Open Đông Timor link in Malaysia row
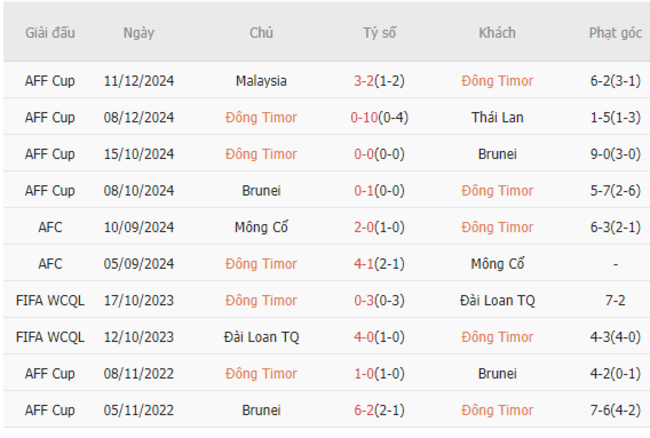 point(497,81)
